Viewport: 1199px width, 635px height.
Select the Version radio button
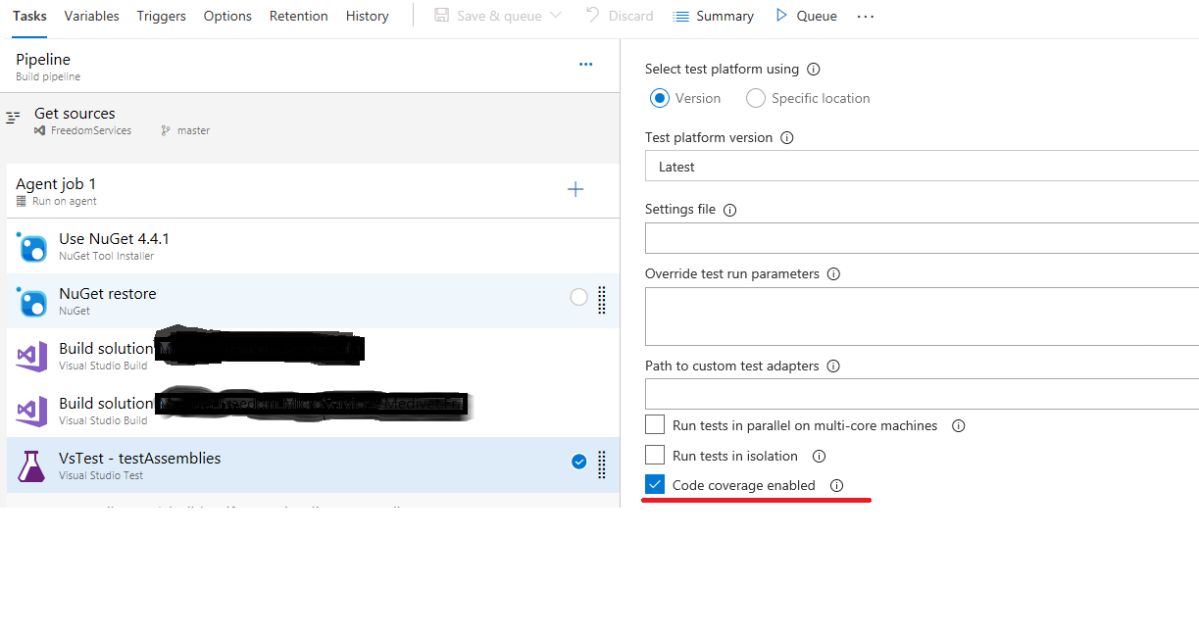pos(659,98)
